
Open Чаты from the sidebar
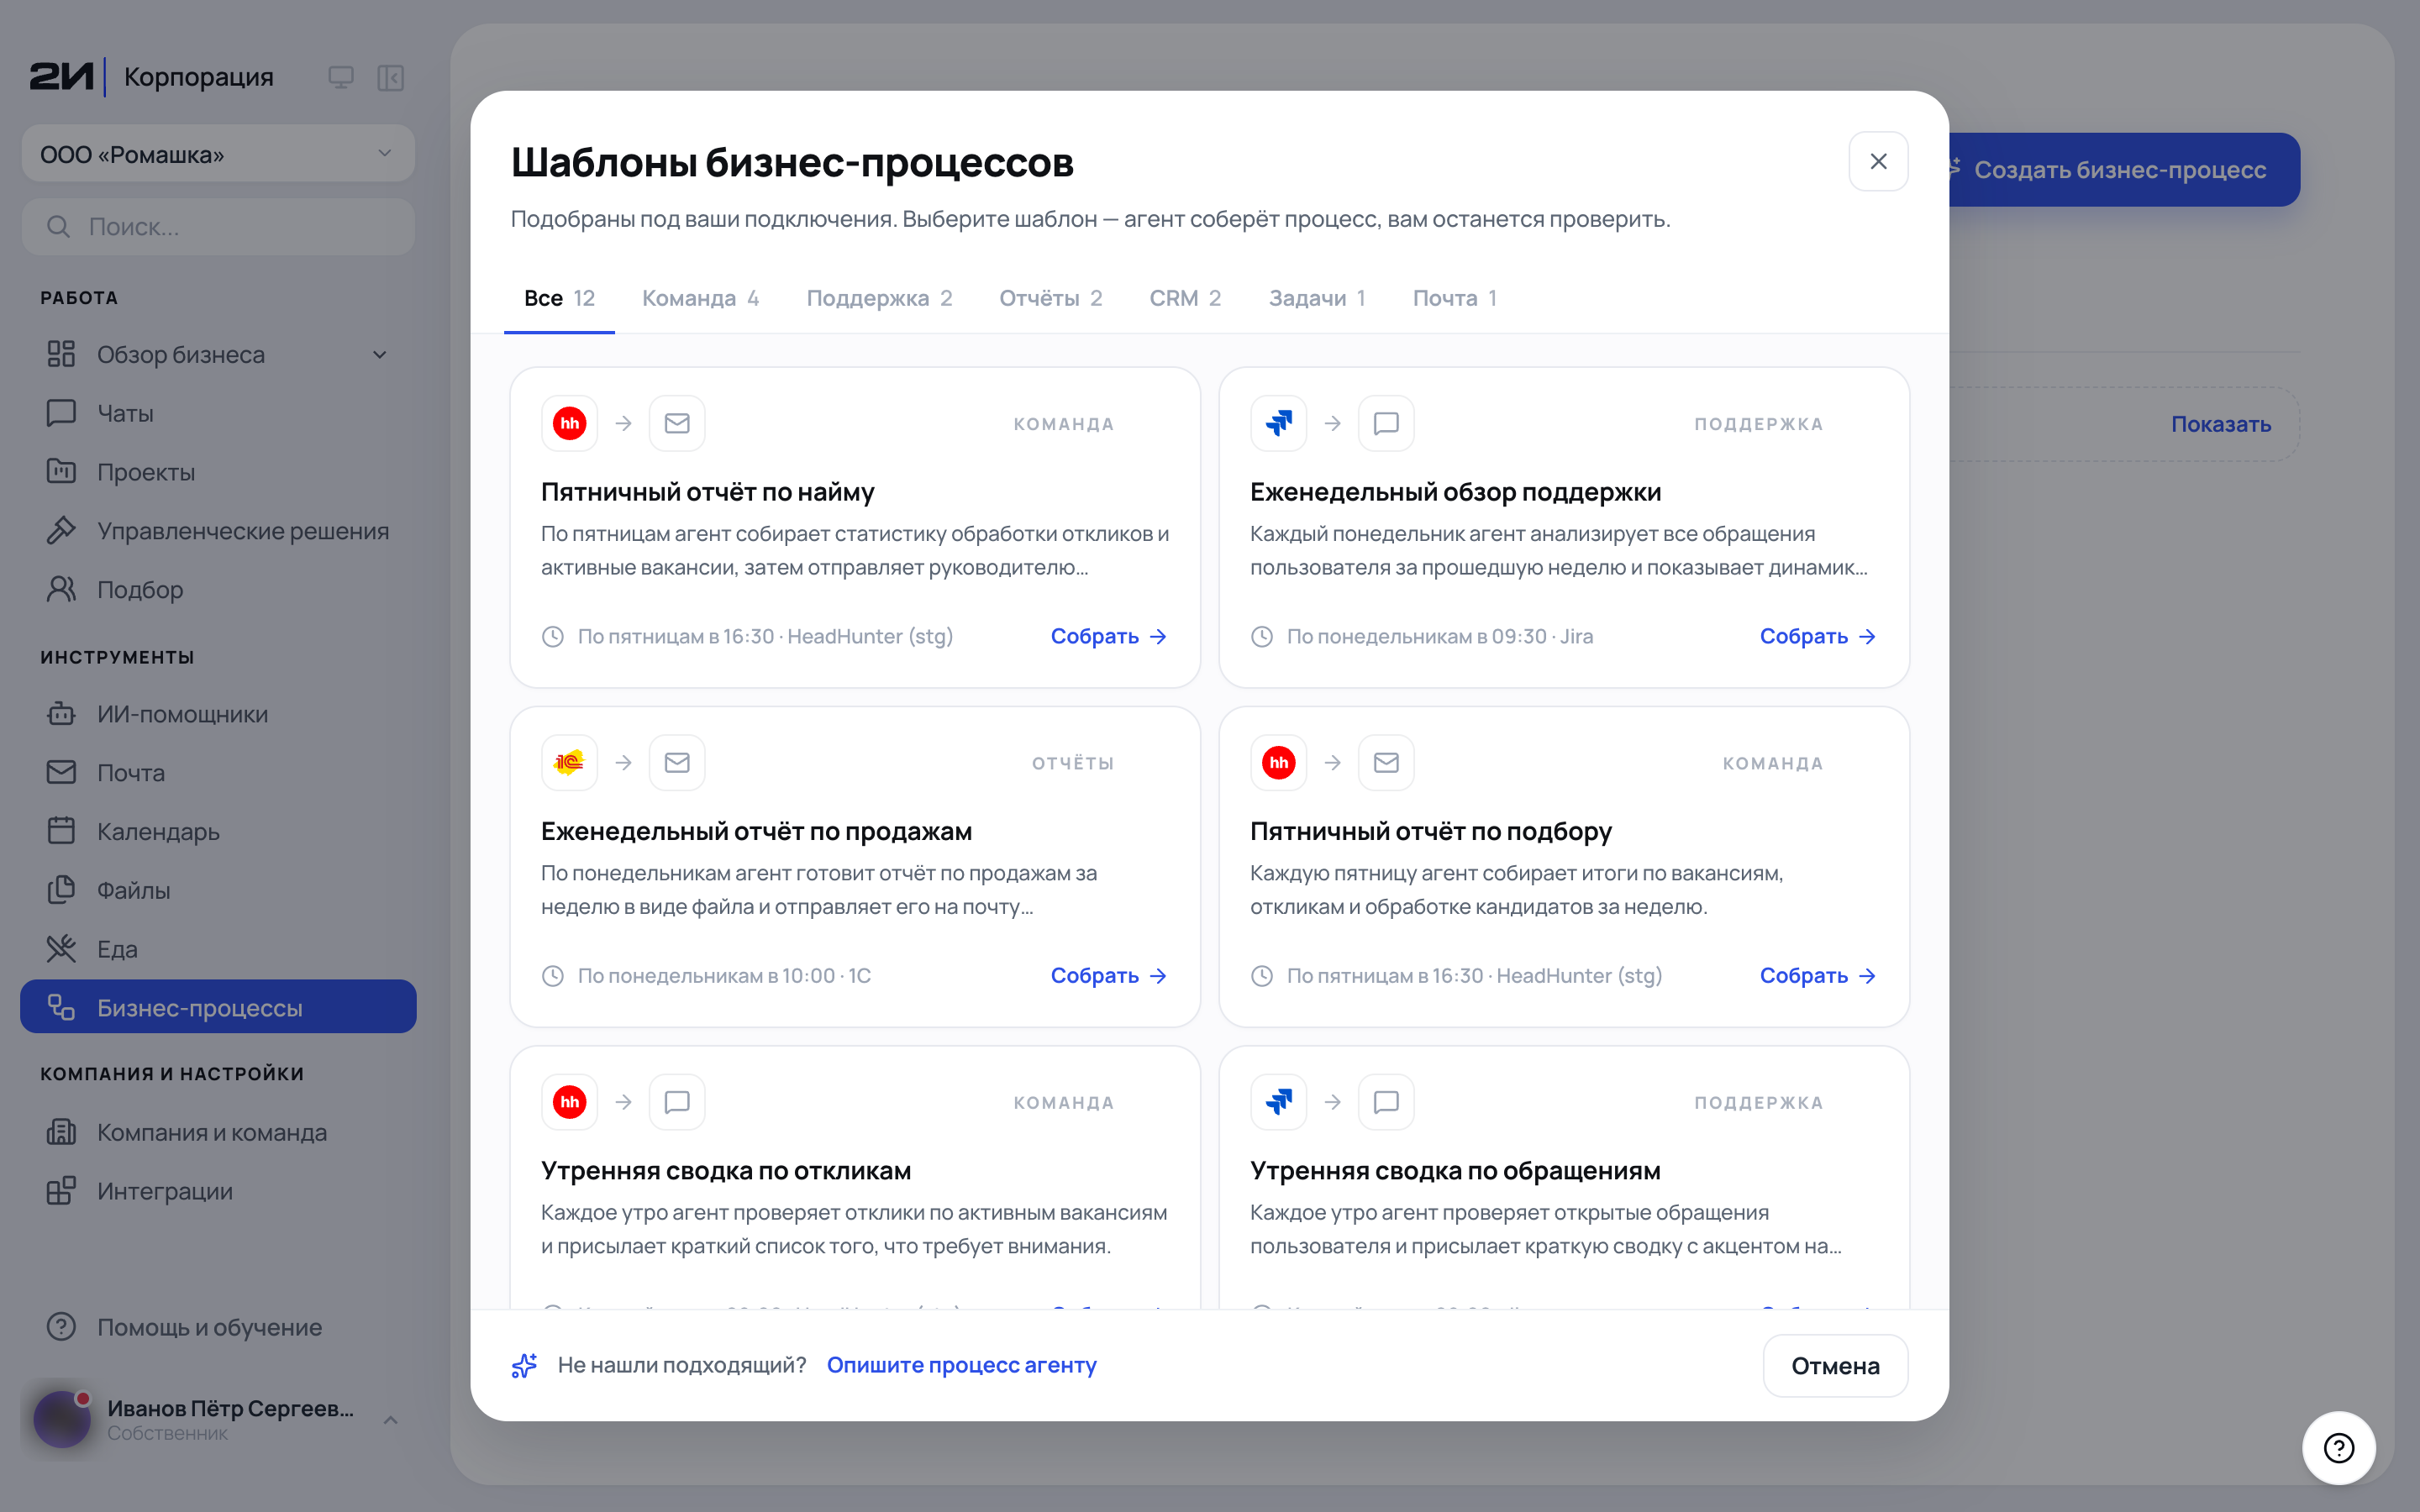coord(218,413)
